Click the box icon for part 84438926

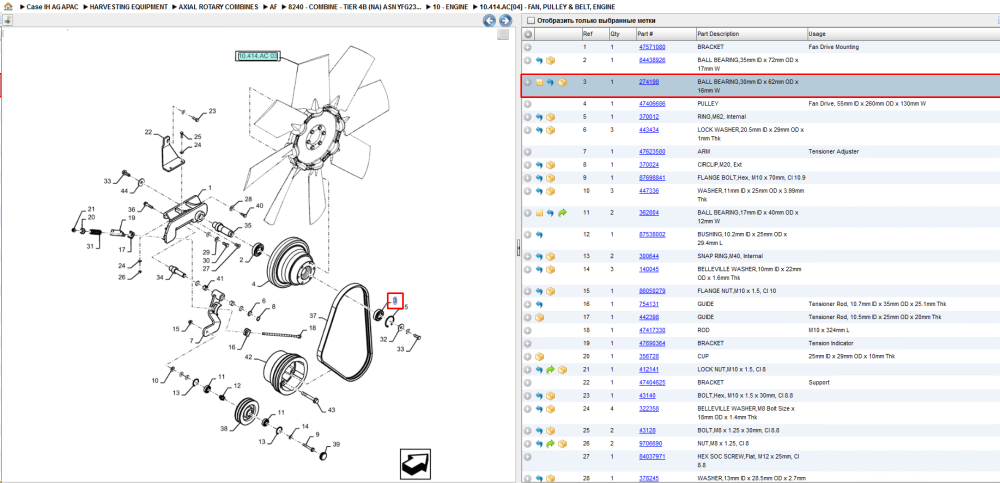550,61
